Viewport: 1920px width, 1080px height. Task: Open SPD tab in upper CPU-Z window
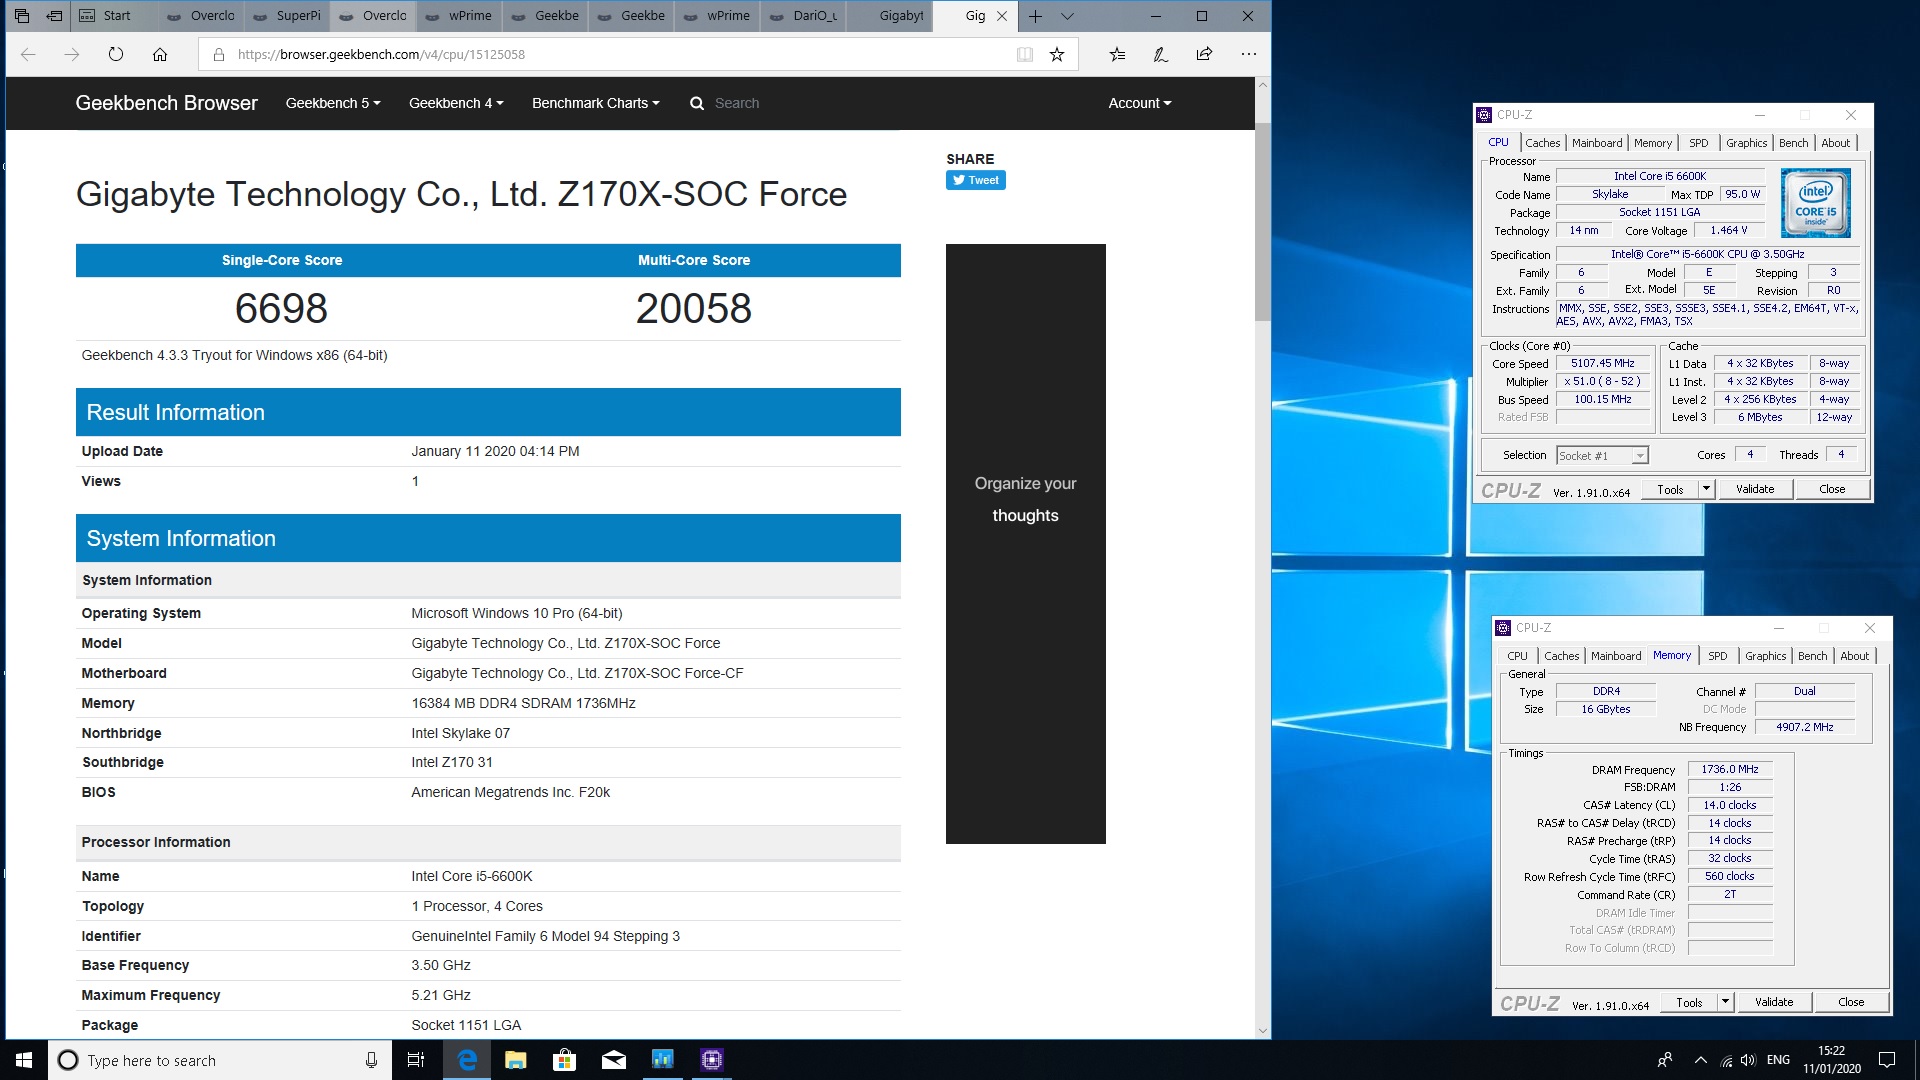tap(1699, 143)
